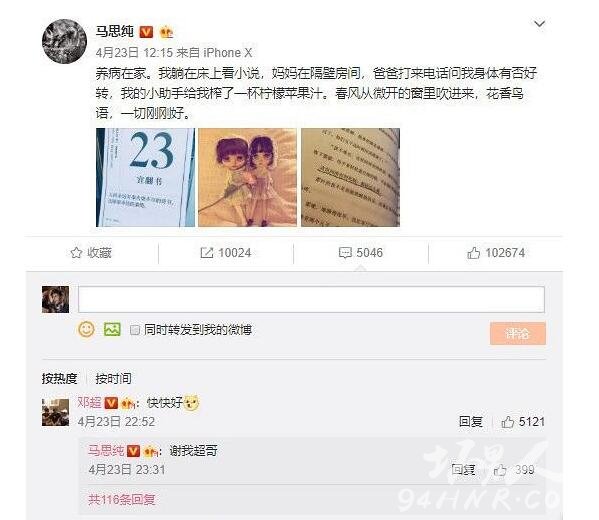Click the green insert image icon

coord(112,329)
